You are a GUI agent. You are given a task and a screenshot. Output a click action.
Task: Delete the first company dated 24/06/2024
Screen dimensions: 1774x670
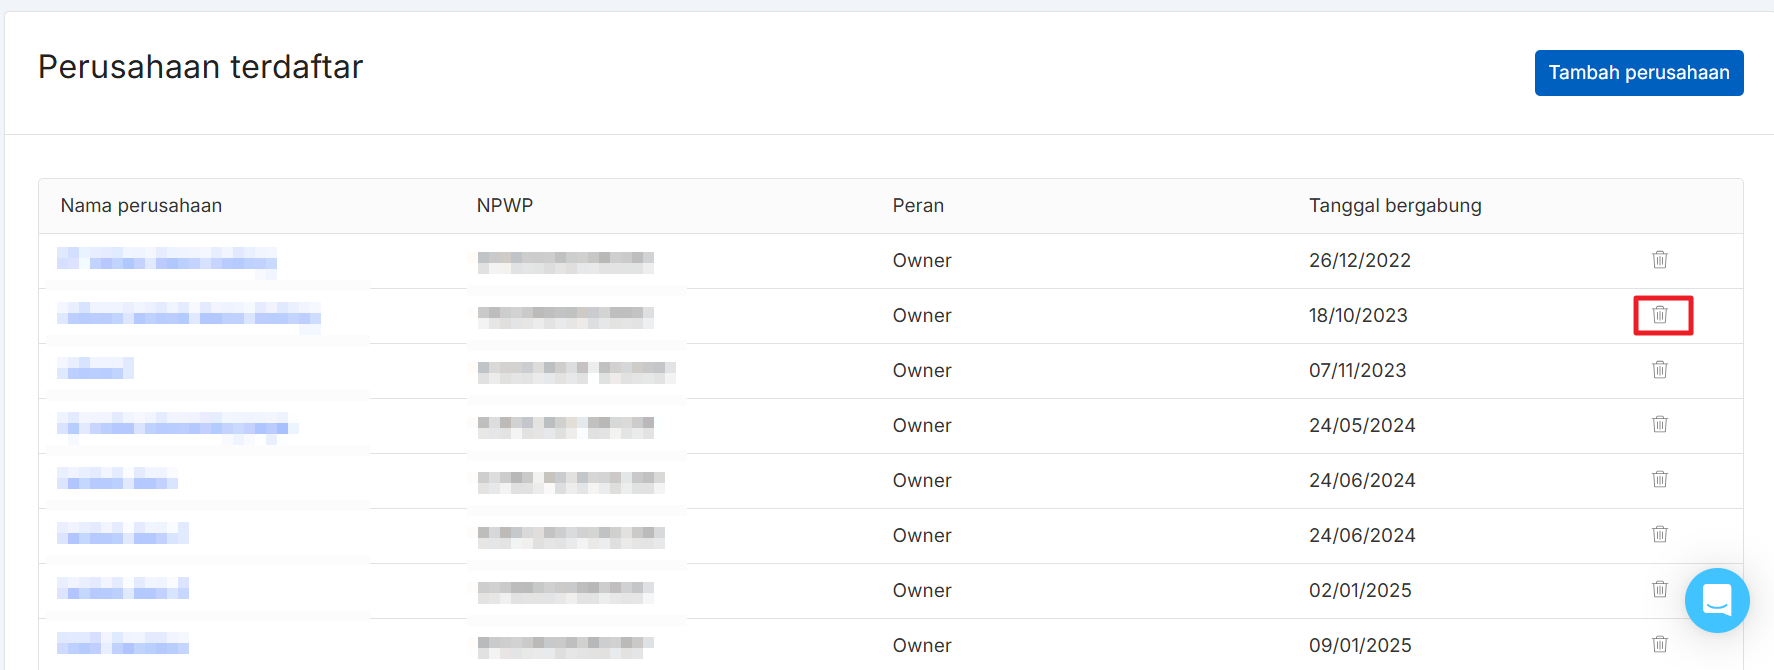coord(1659,480)
